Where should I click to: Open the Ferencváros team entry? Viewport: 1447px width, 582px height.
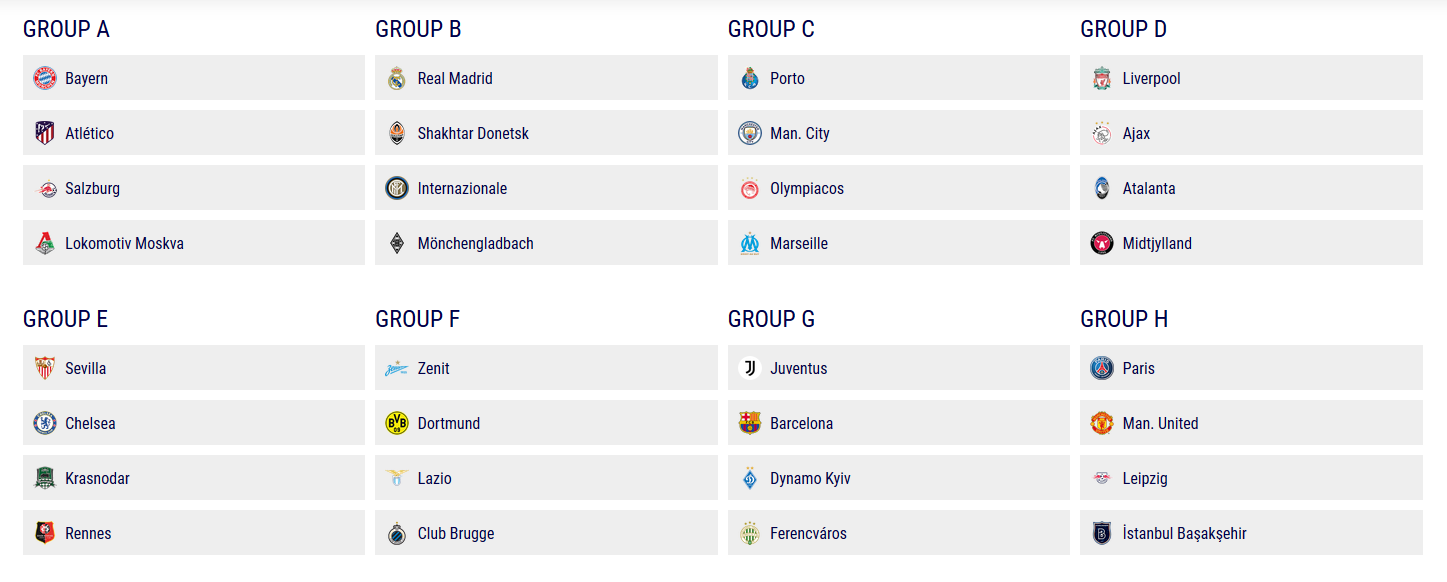(x=899, y=533)
